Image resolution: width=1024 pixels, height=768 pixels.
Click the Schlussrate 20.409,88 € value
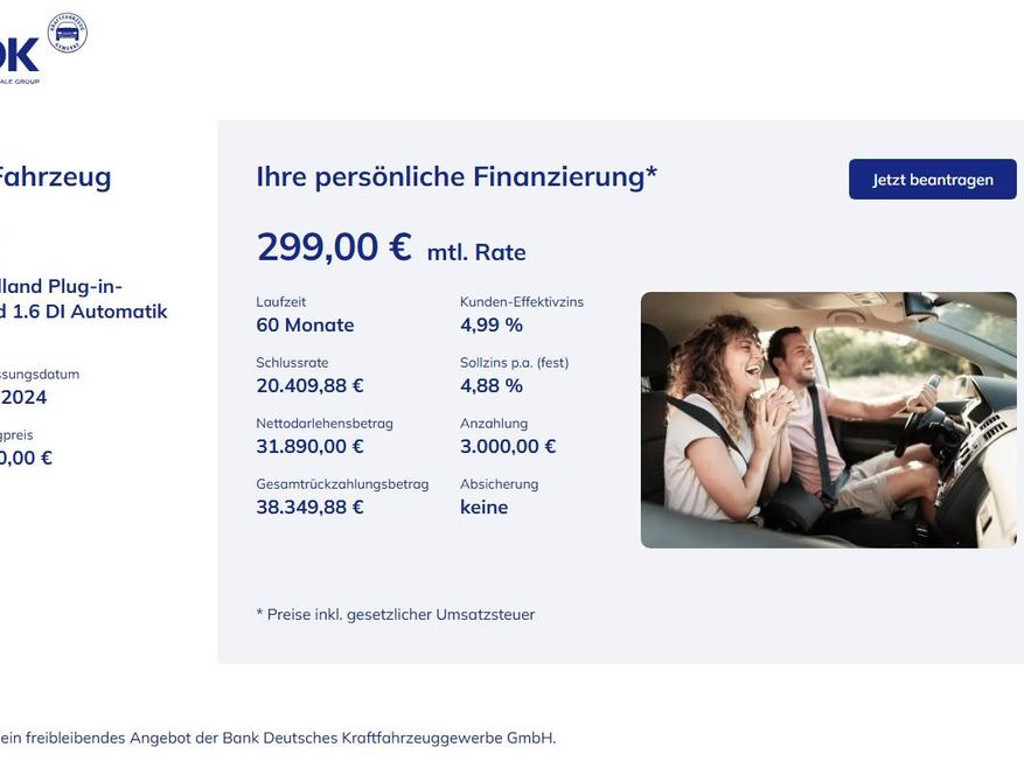tap(310, 386)
